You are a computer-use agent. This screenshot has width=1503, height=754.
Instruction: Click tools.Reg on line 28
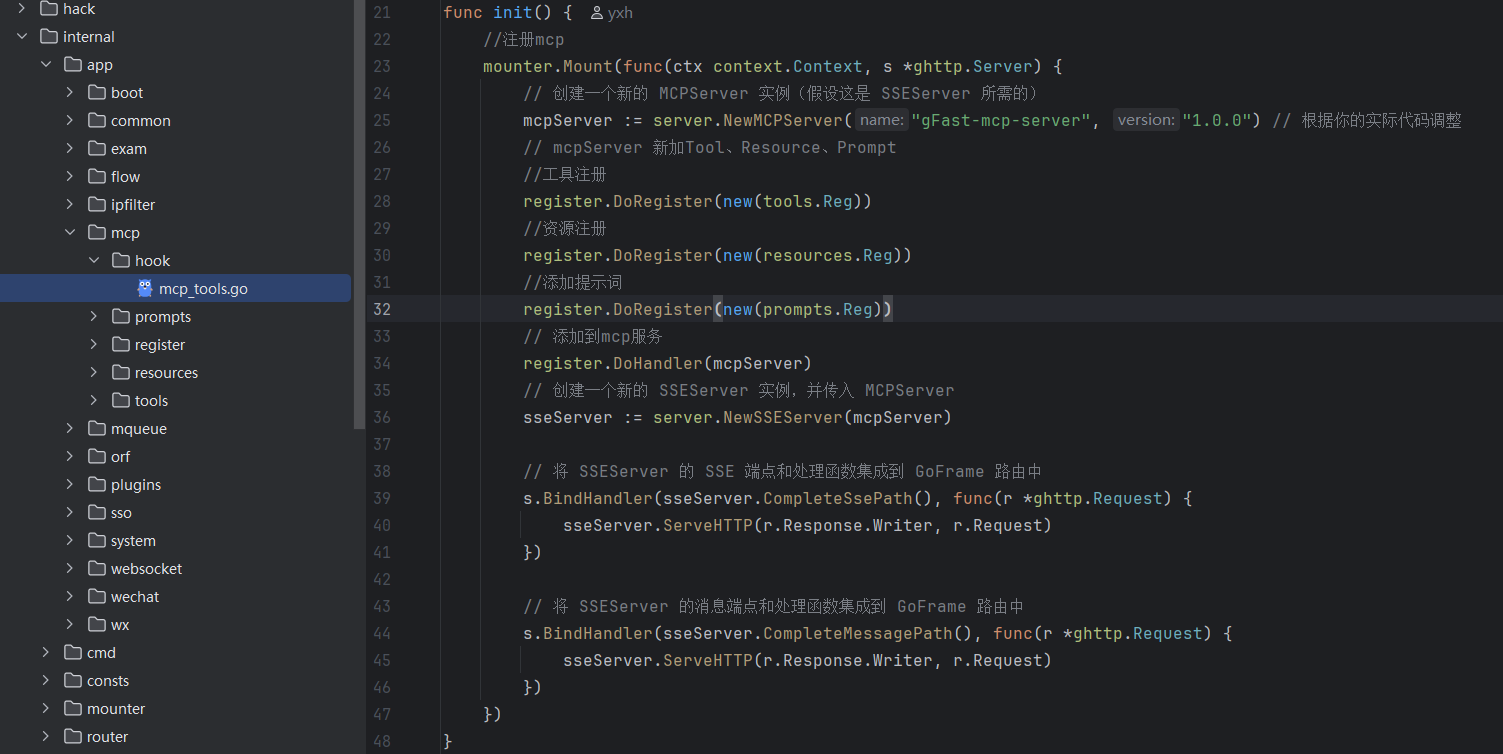coord(808,201)
